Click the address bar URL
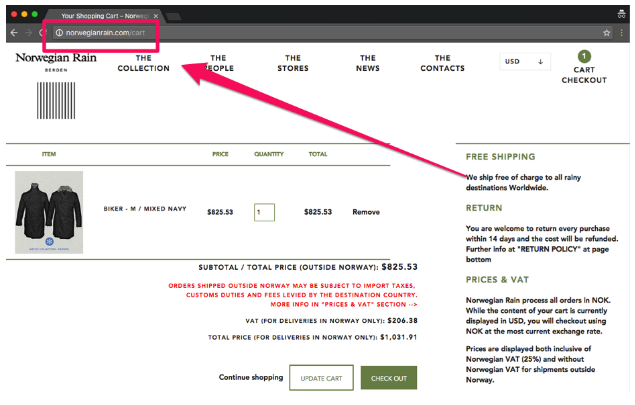This screenshot has height=405, width=635. (x=105, y=33)
